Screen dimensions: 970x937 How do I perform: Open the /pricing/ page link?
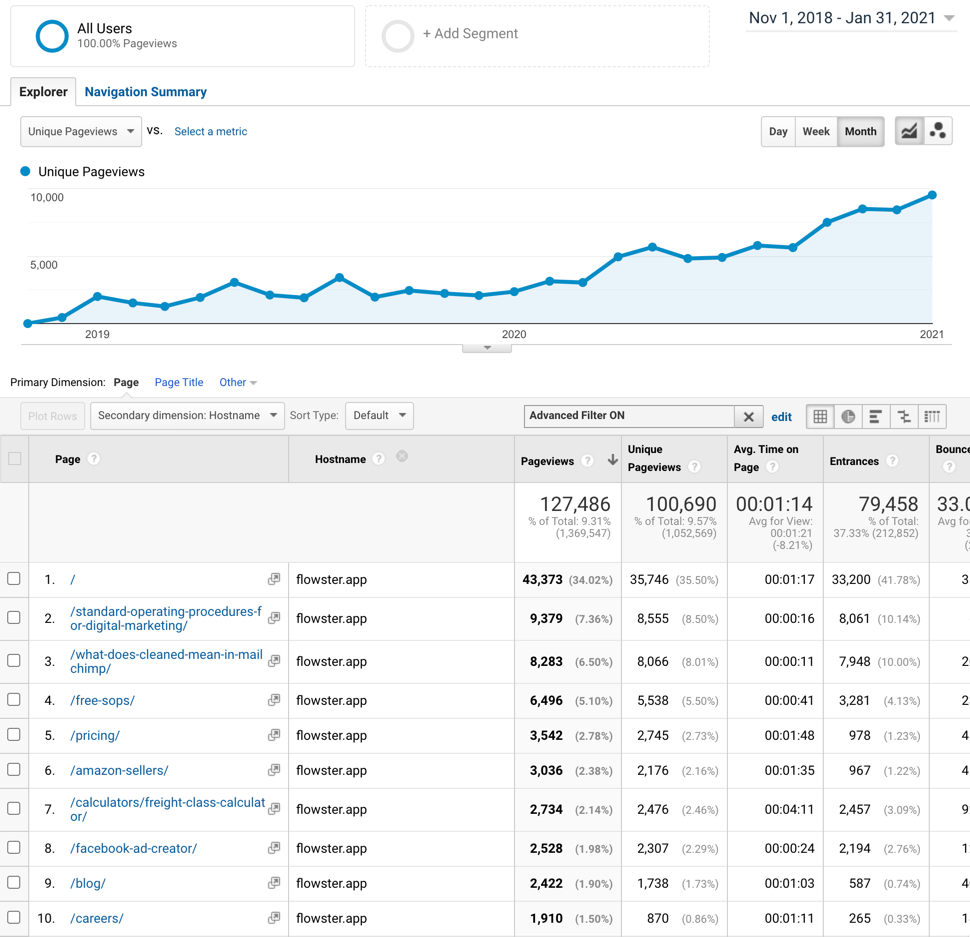[x=95, y=735]
